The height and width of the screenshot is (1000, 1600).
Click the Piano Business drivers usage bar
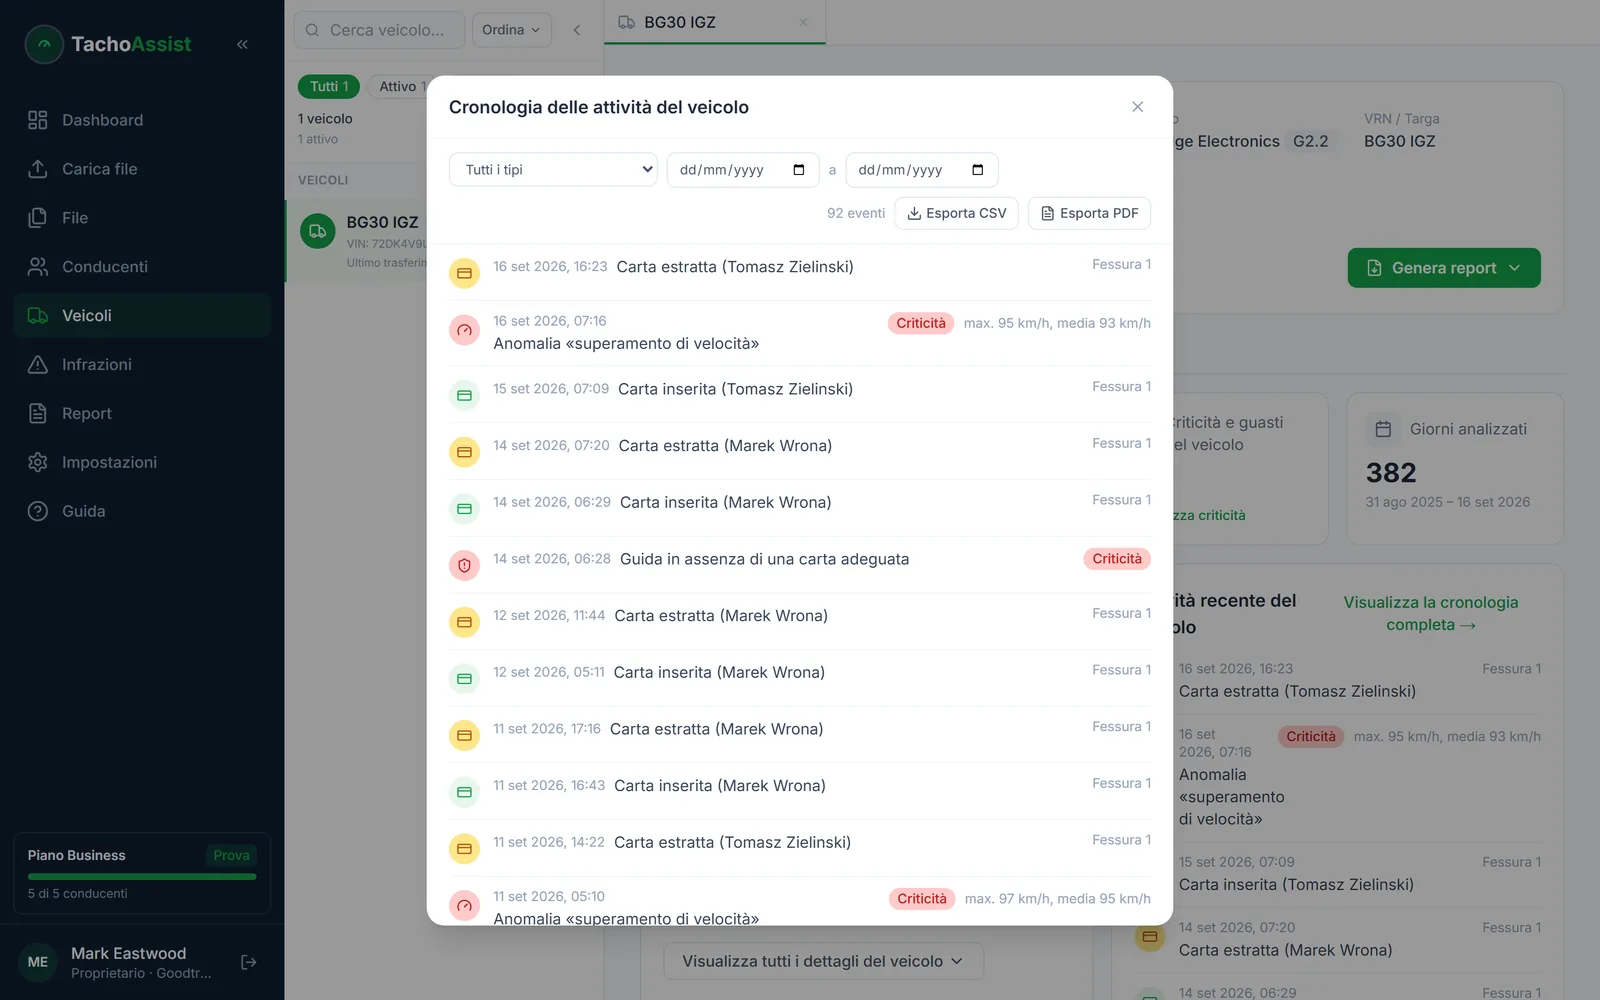142,877
